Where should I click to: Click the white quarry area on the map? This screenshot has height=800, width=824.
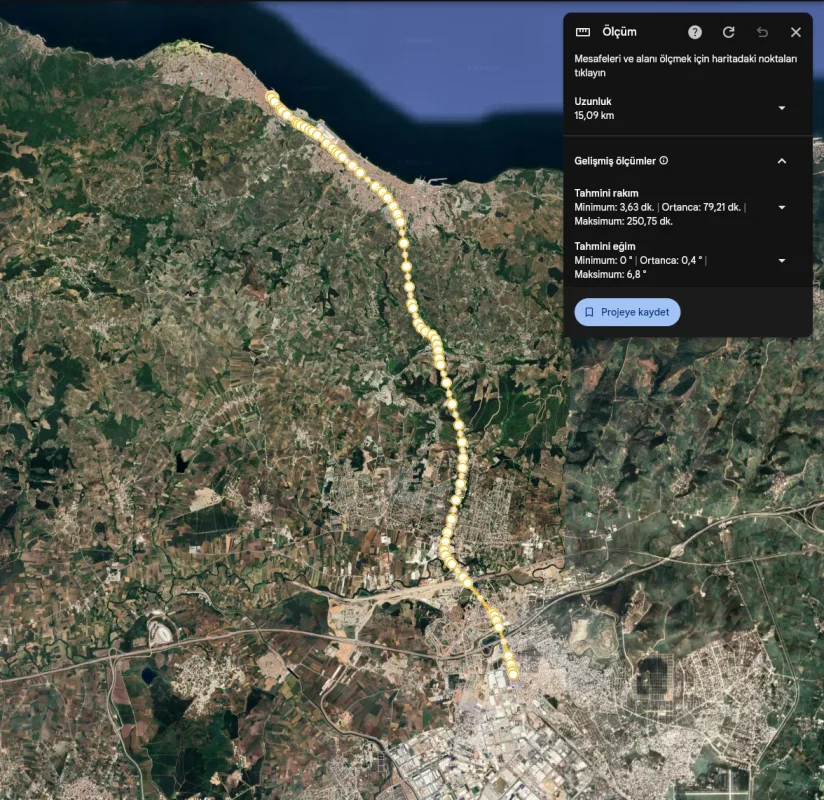tap(161, 630)
